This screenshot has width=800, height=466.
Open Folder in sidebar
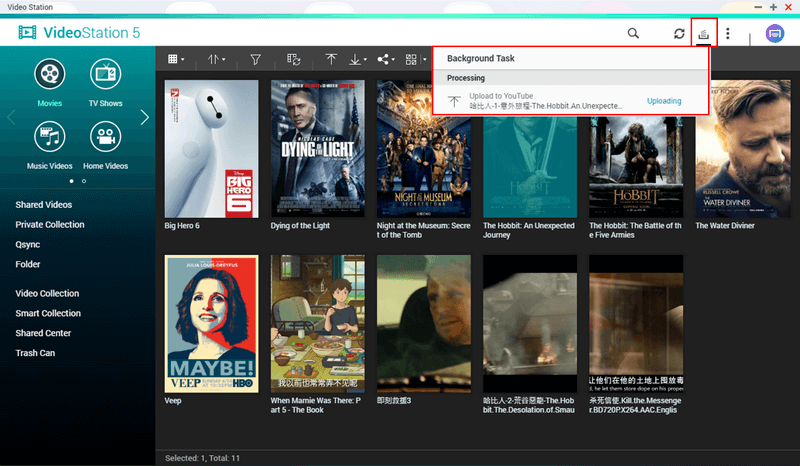(28, 264)
